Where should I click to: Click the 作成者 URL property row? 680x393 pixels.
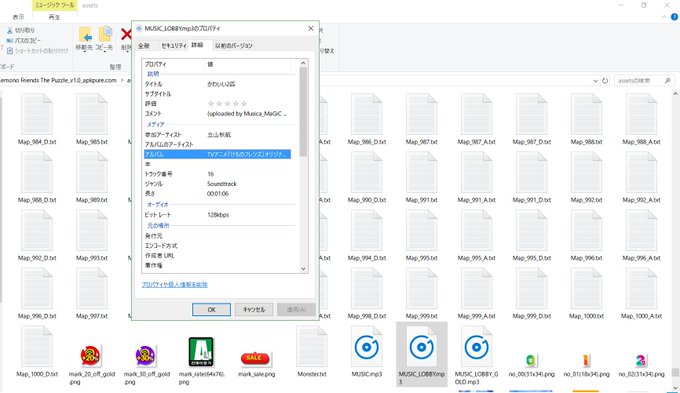(217, 256)
